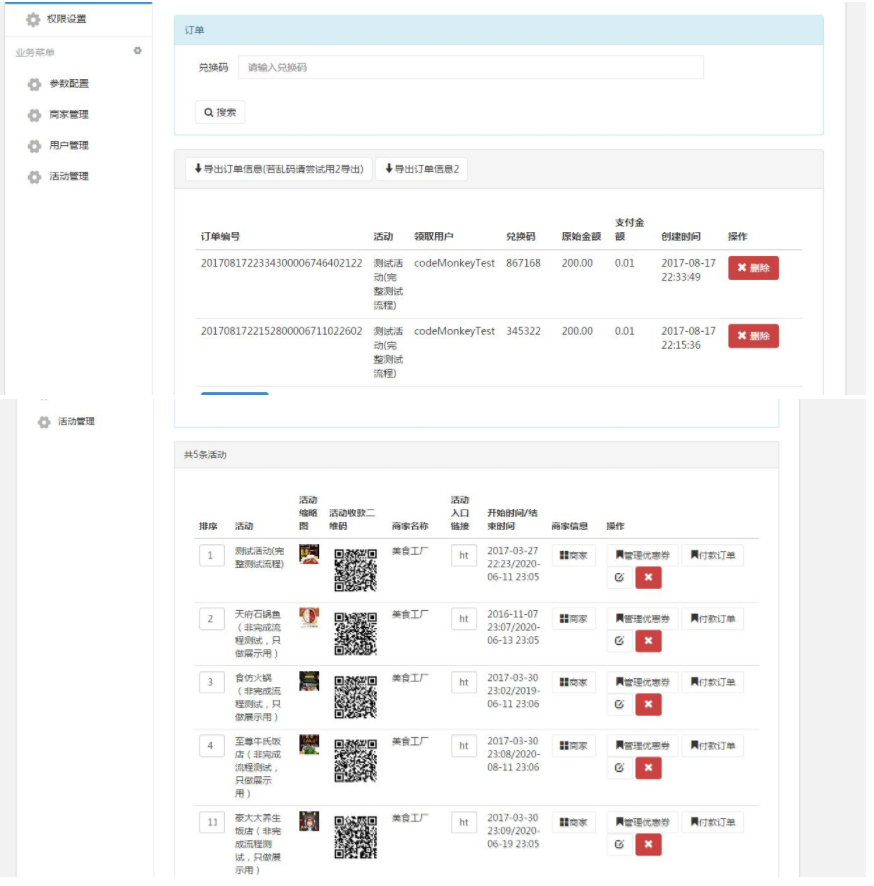The height and width of the screenshot is (886, 874).
Task: Export orders with 导出订单信息(若乱码请尝试用2导出)
Action: click(x=279, y=169)
